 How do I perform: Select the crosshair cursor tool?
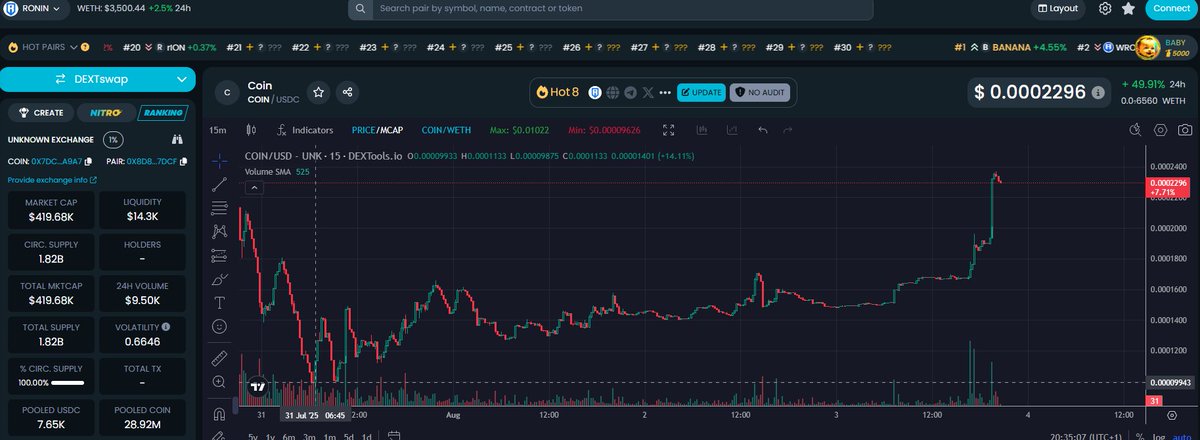point(220,161)
